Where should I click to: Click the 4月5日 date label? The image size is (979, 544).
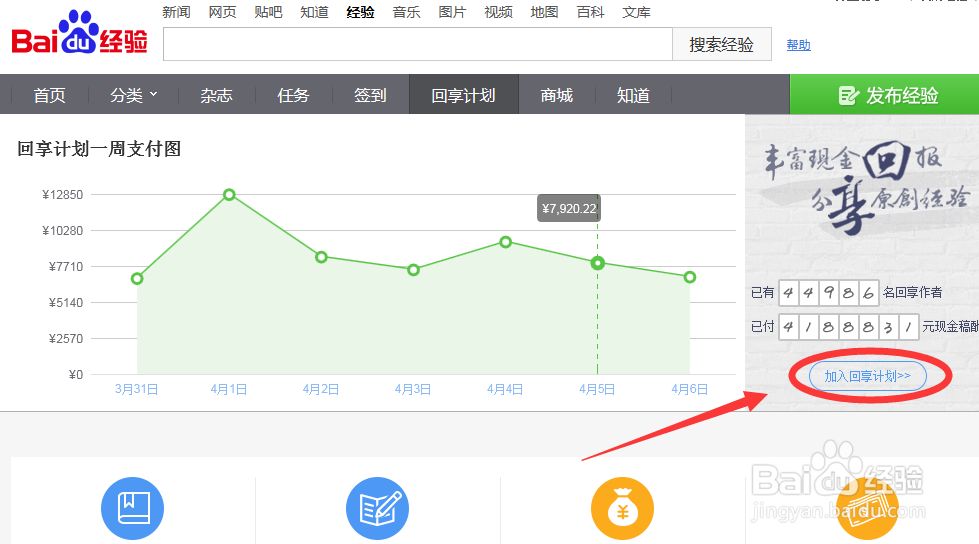[x=597, y=390]
